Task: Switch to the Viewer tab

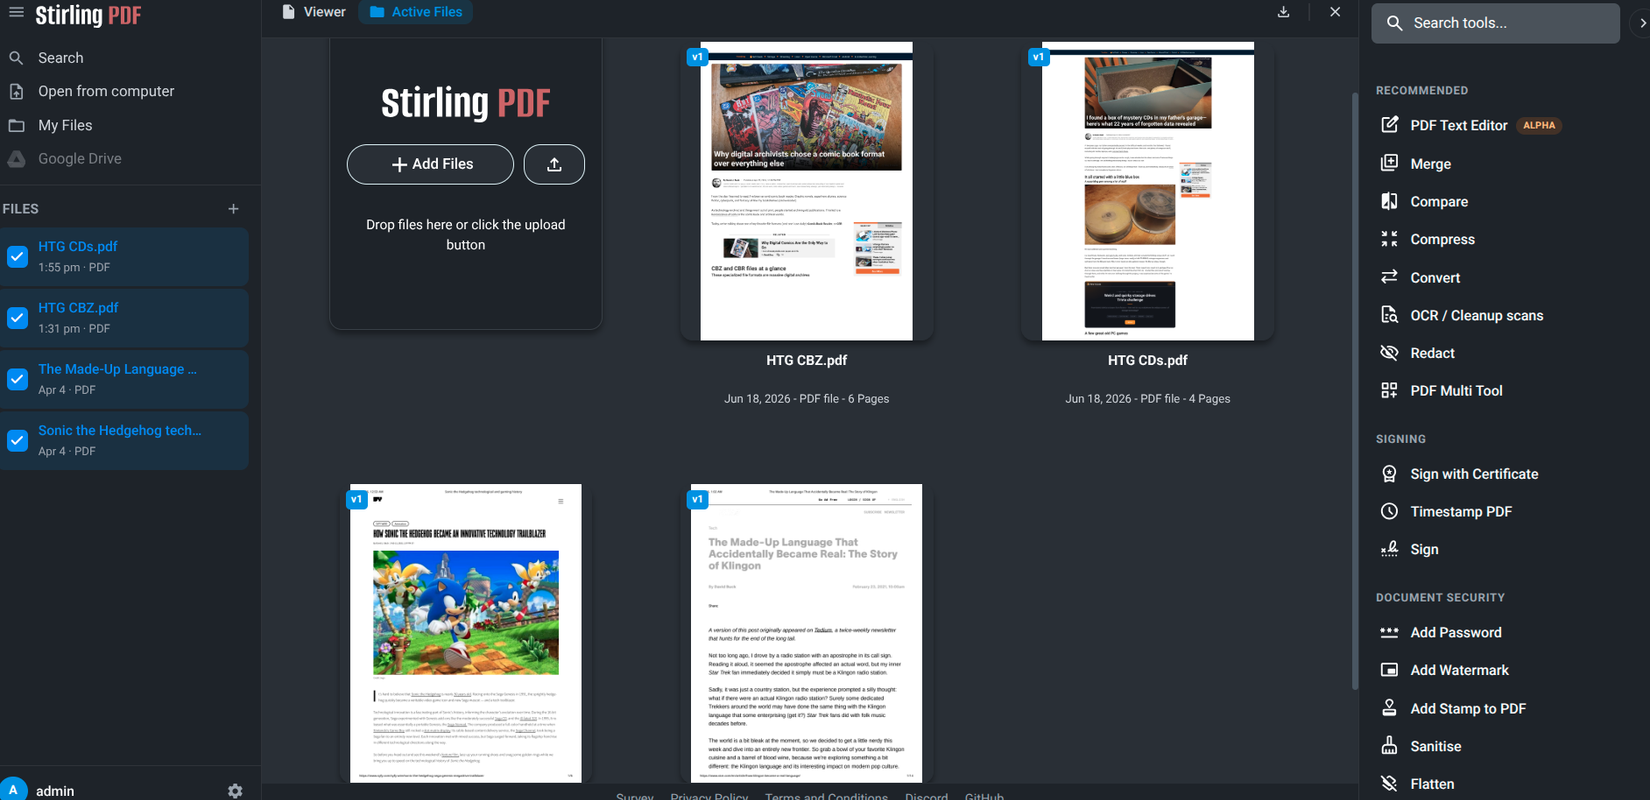Action: [313, 12]
